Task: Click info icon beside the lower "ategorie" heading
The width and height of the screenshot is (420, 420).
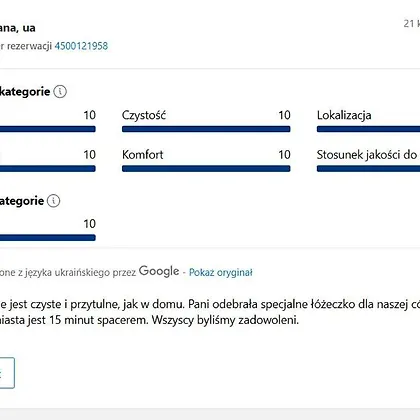Action: [53, 201]
